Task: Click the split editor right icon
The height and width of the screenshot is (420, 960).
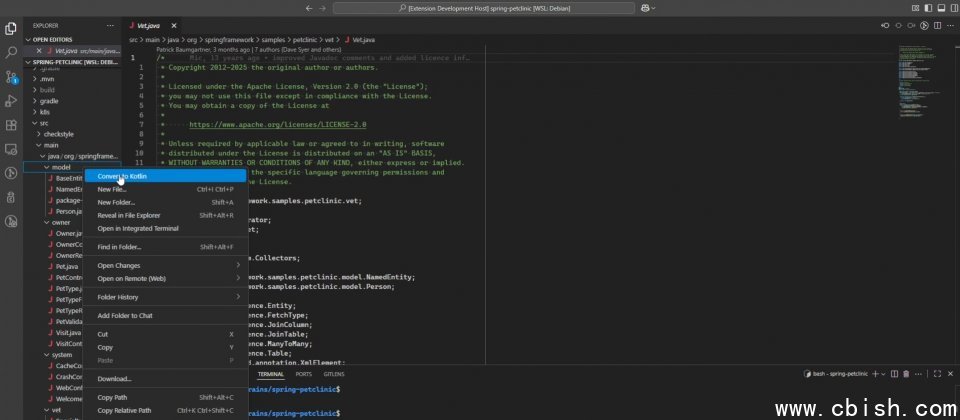Action: pos(937,25)
